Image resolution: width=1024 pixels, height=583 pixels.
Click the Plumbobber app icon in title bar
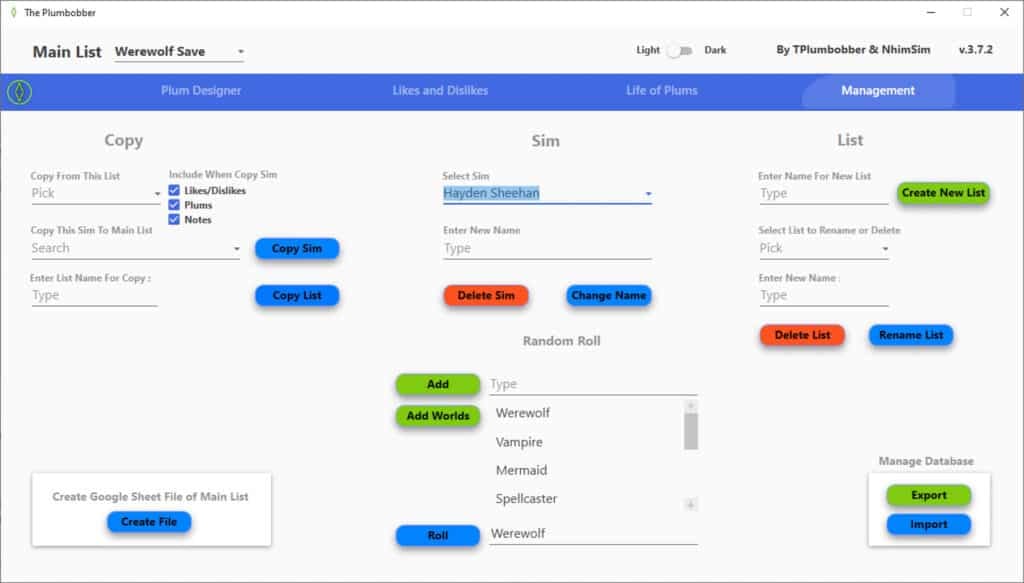13,12
